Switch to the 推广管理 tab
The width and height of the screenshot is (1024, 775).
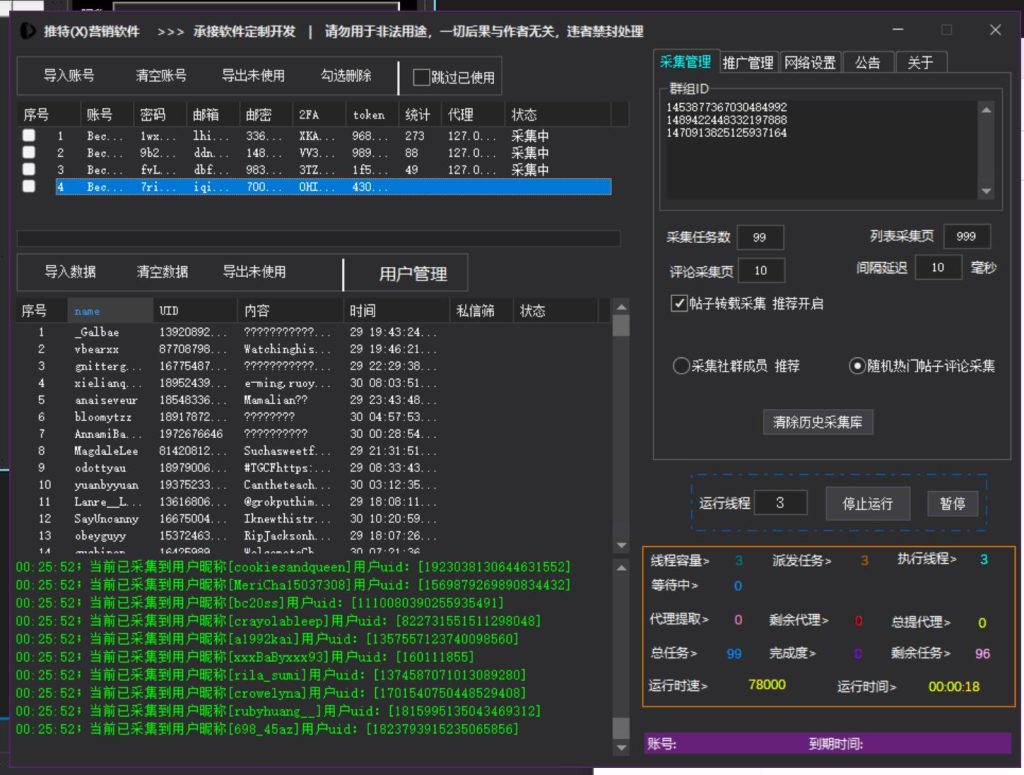pos(747,62)
